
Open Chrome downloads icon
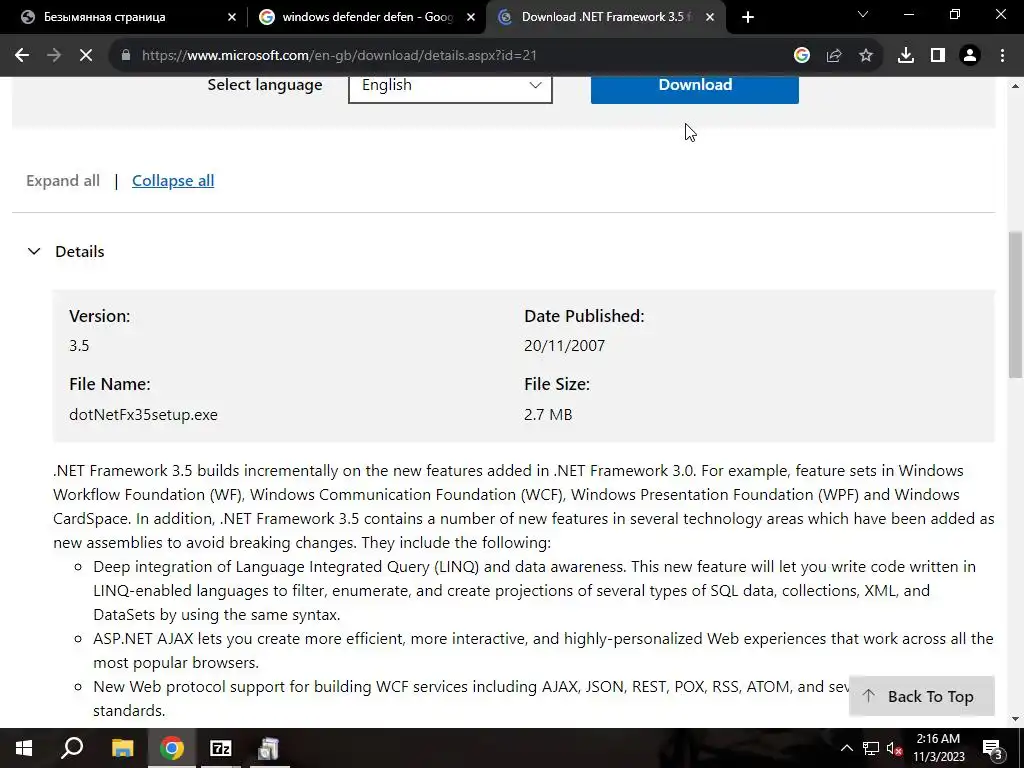coord(906,56)
